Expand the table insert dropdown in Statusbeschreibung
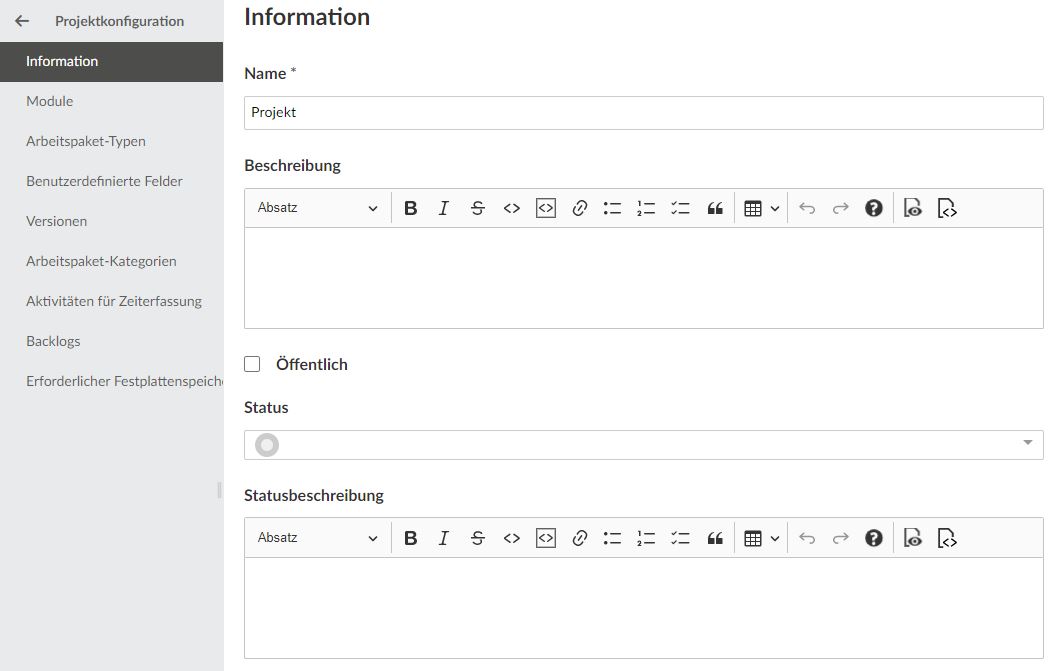 click(761, 538)
